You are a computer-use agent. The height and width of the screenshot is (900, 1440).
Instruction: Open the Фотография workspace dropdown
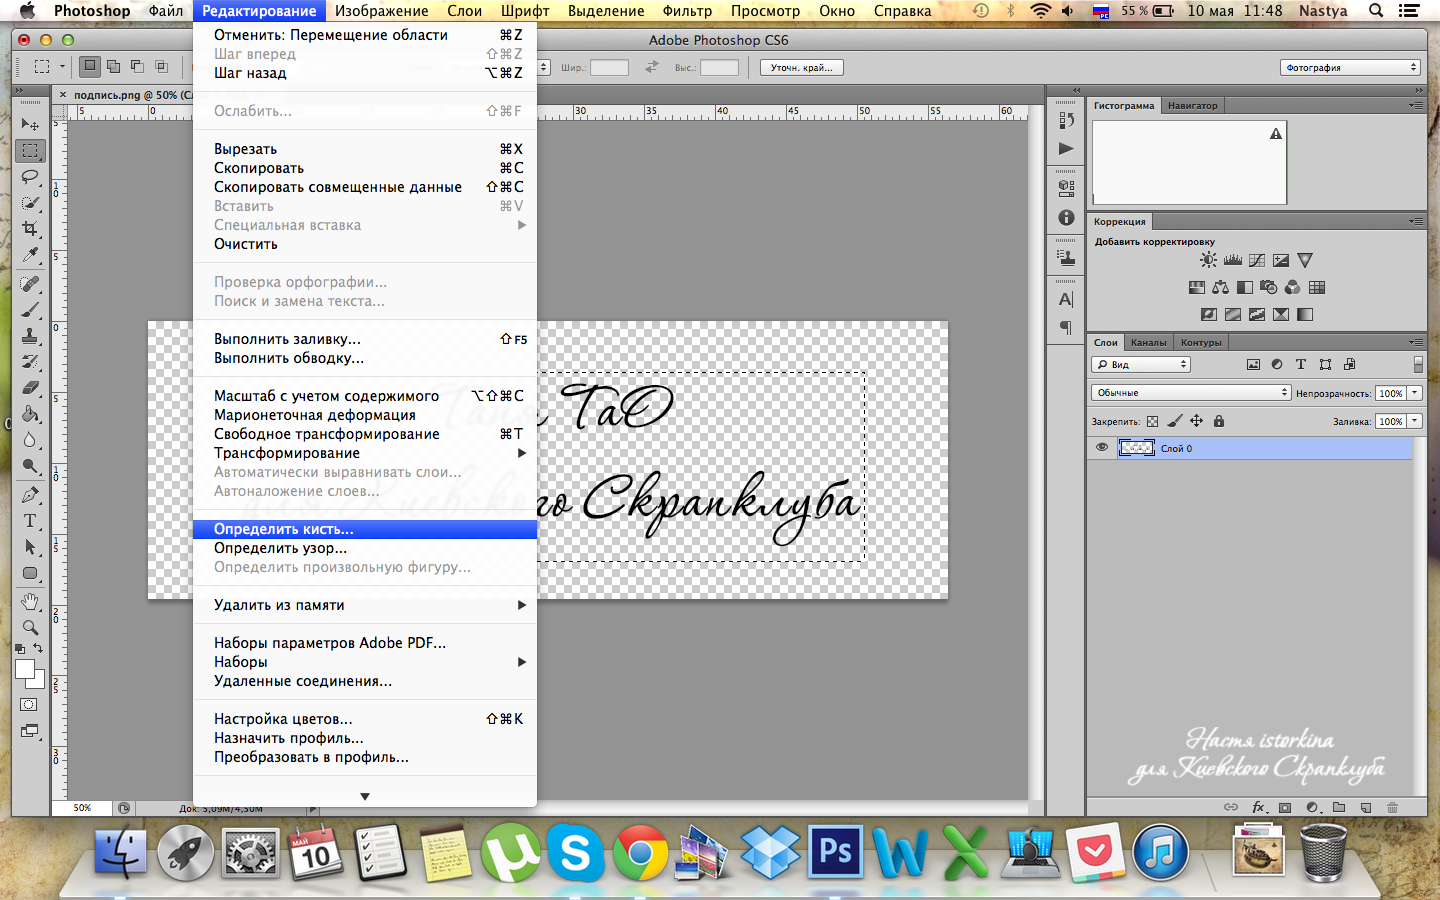1350,68
